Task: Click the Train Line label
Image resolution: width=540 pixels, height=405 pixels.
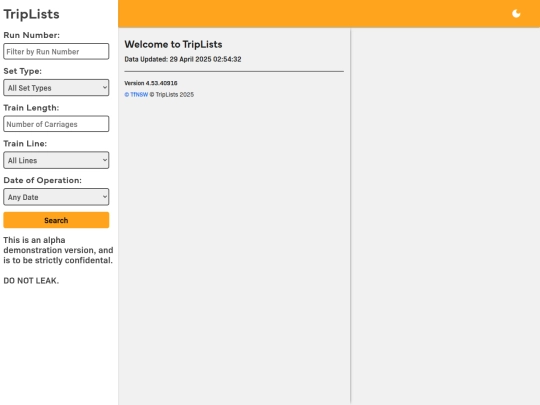Action: [25, 143]
